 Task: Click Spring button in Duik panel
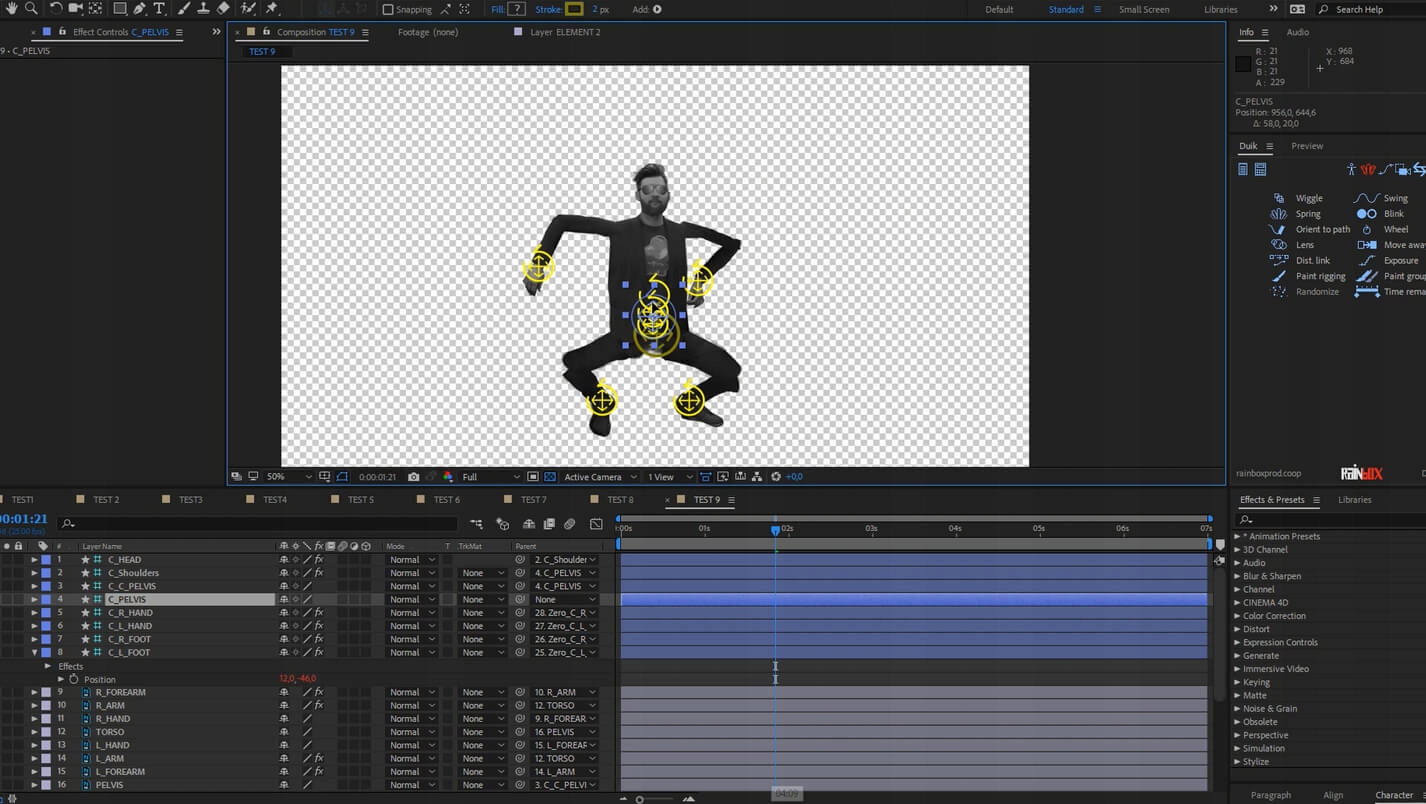click(x=1307, y=214)
